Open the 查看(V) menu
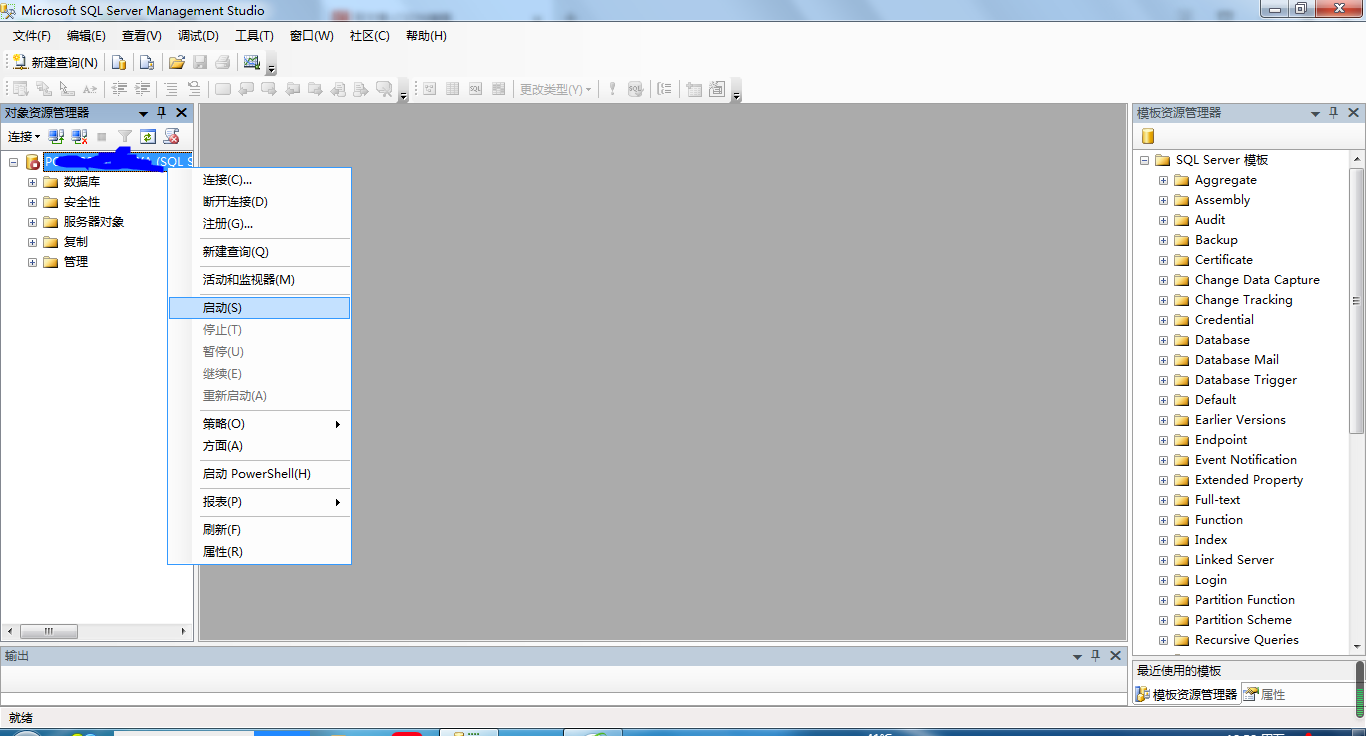The height and width of the screenshot is (736, 1366). 142,36
